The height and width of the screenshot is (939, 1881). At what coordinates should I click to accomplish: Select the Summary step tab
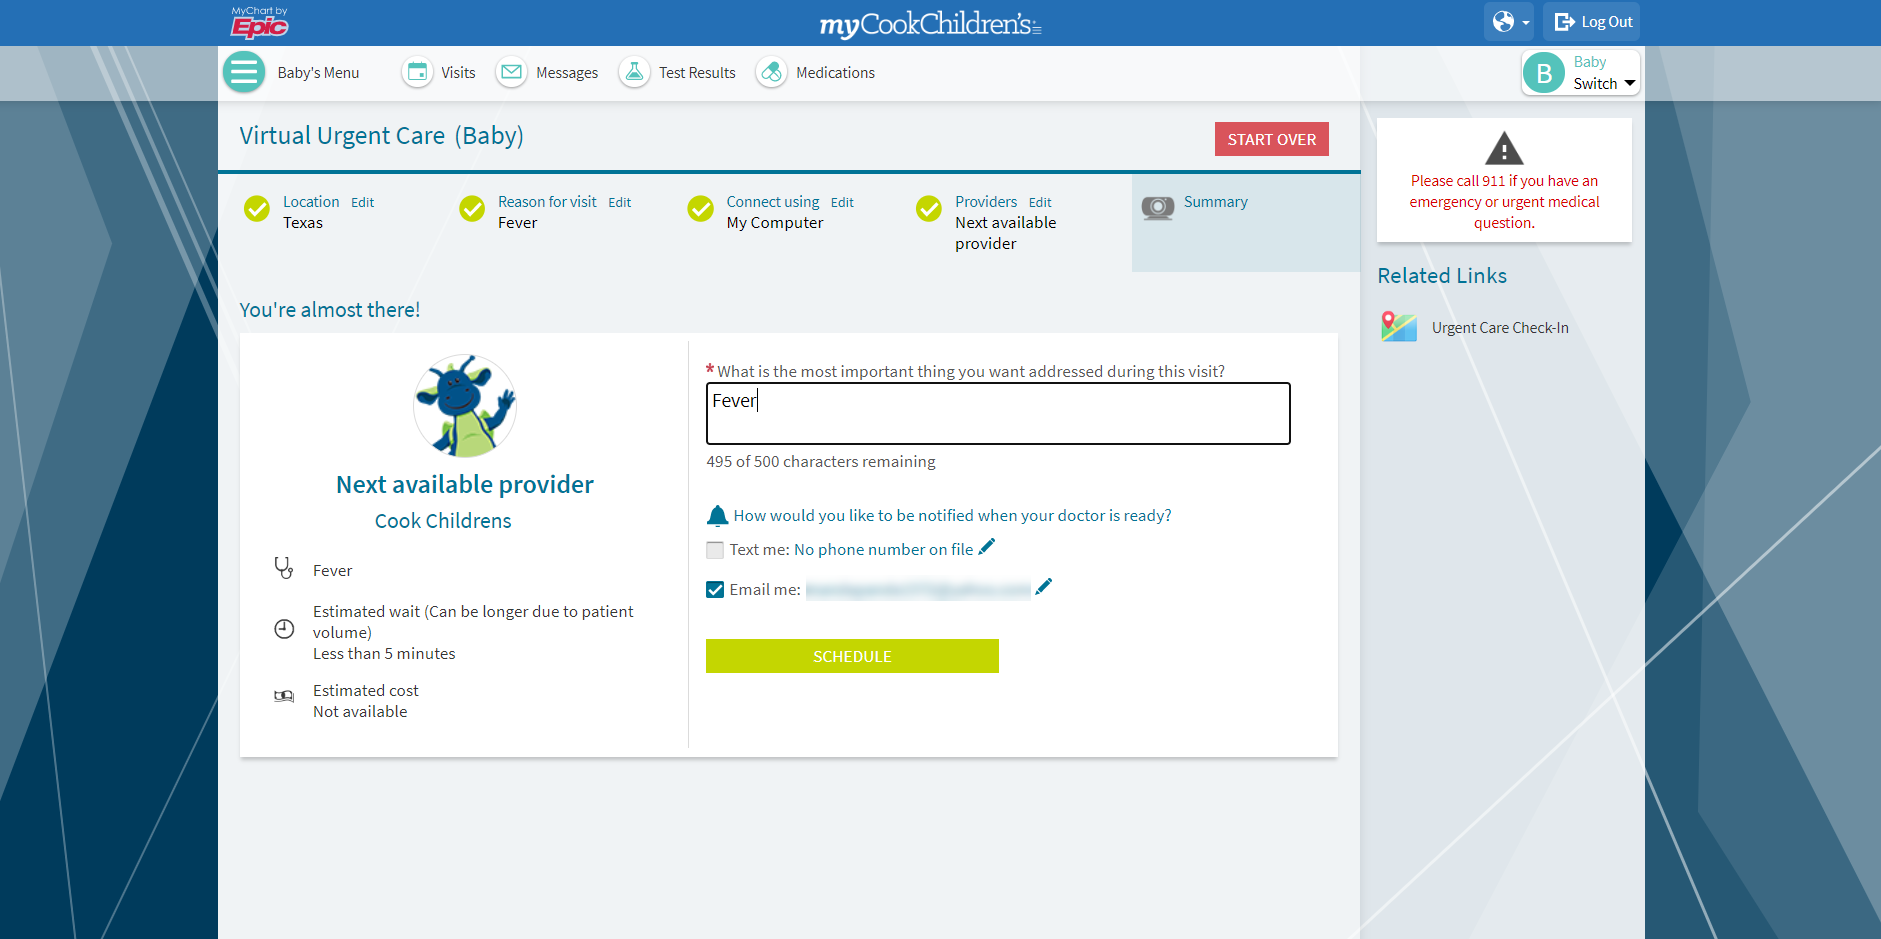point(1215,202)
